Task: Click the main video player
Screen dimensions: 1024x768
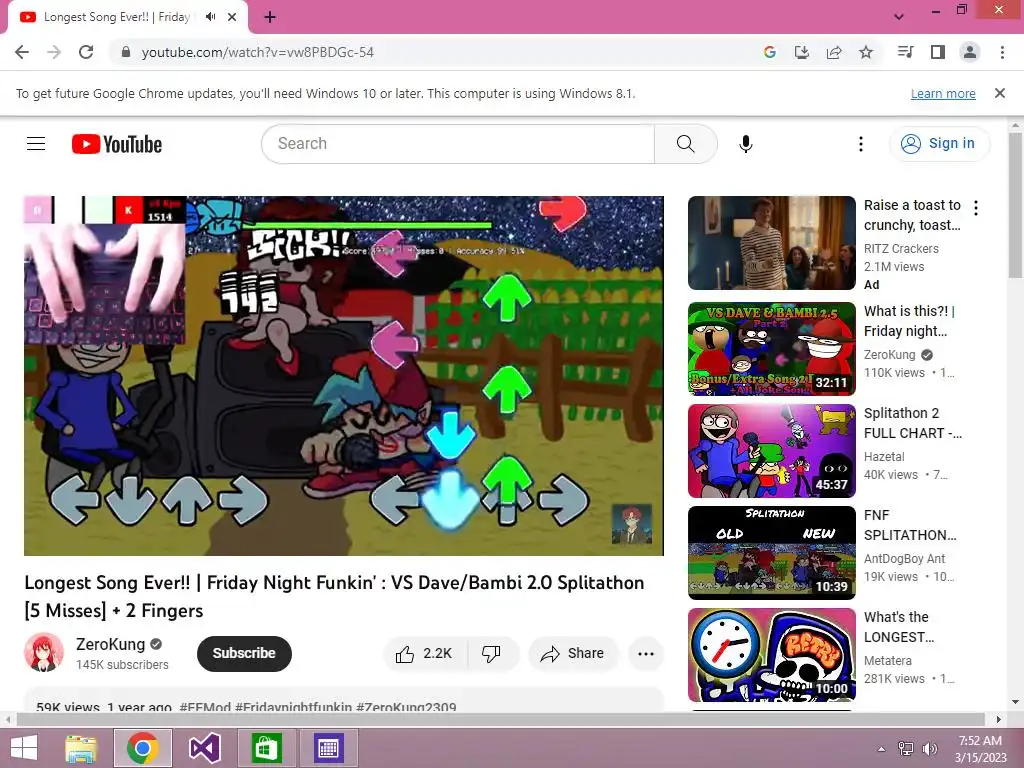Action: coord(344,376)
